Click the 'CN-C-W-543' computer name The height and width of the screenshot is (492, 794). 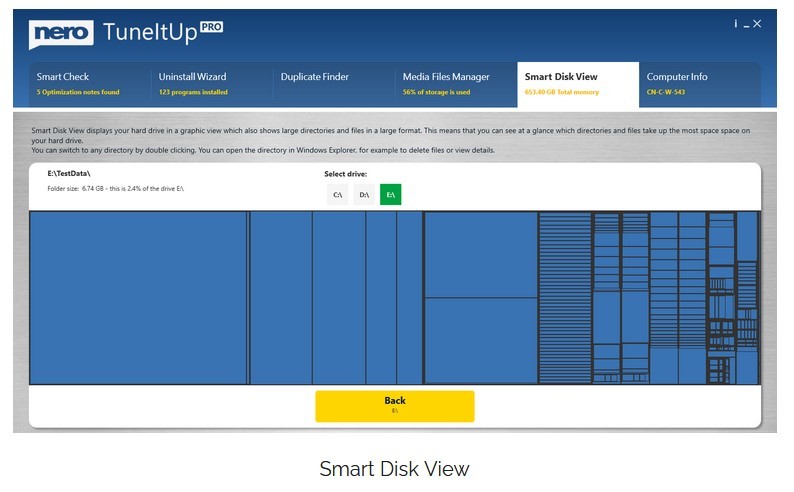click(x=666, y=92)
